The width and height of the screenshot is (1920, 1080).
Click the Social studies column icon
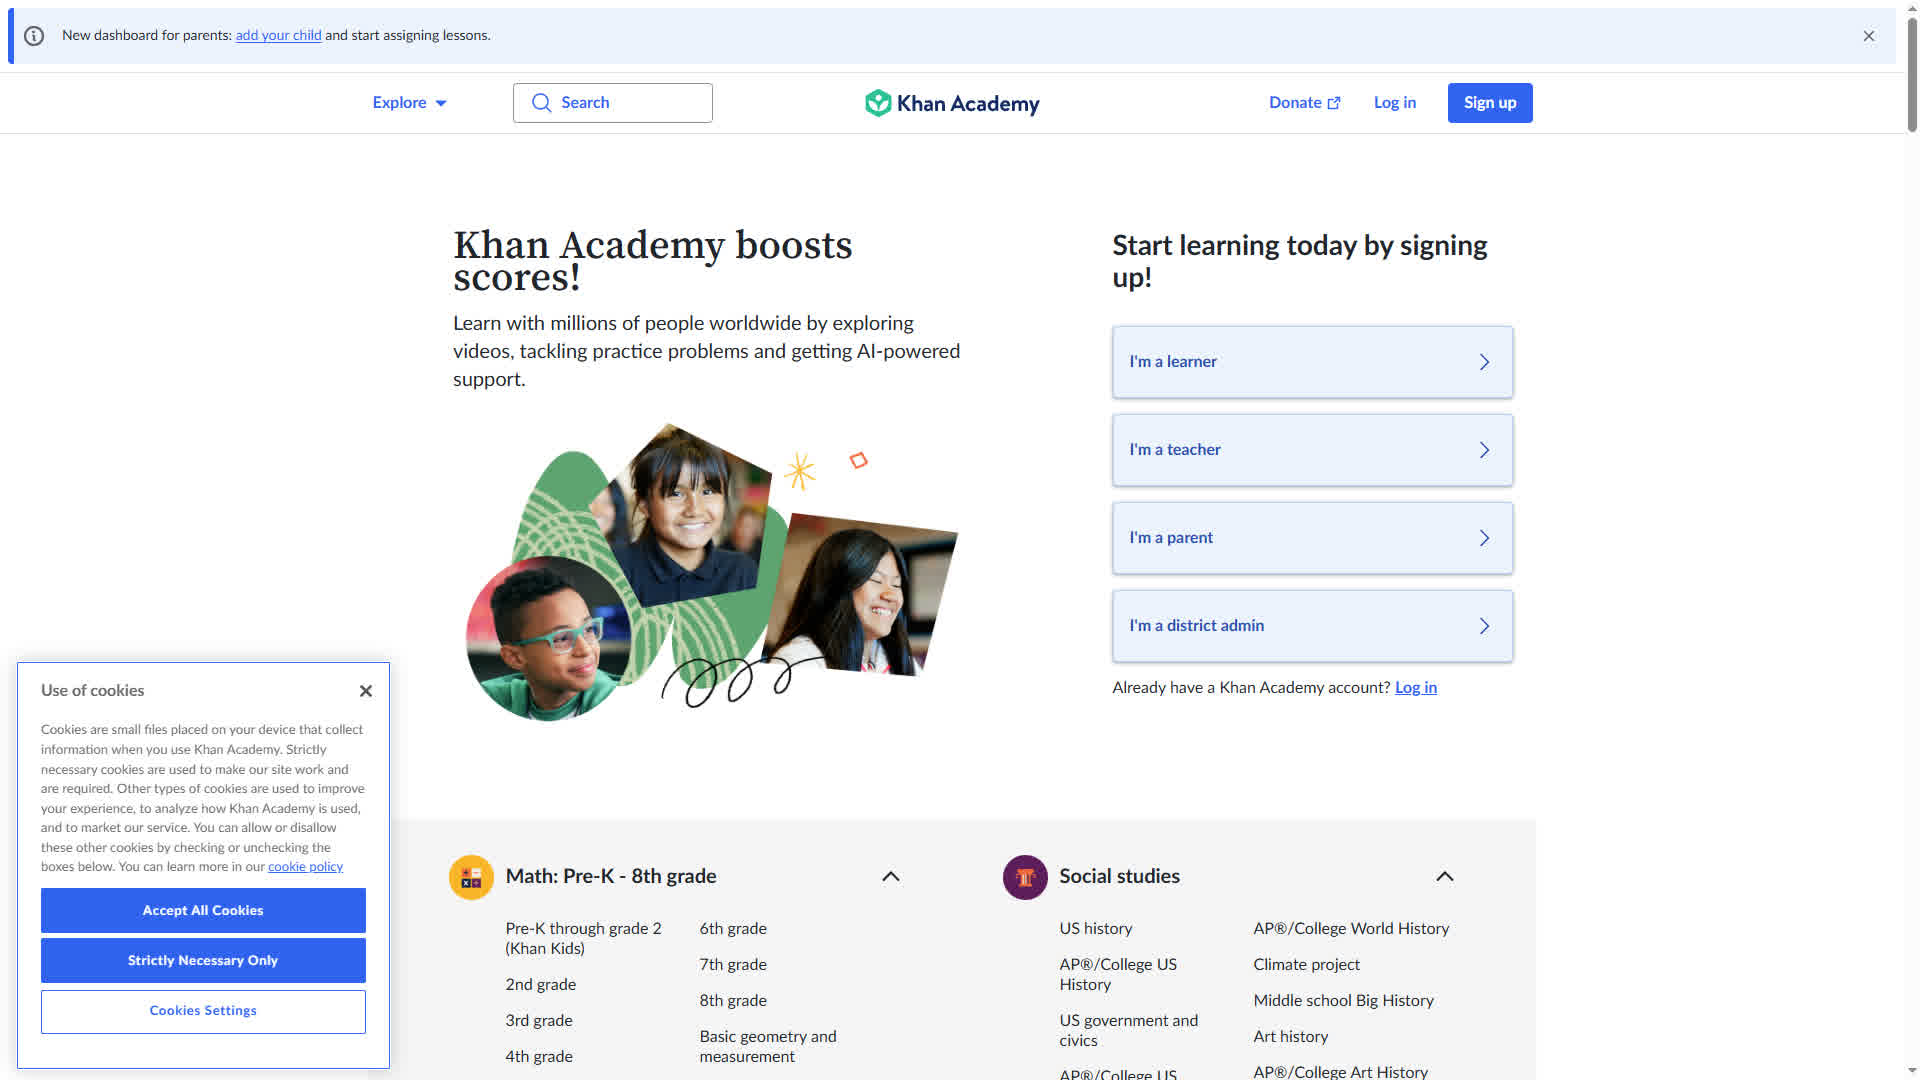point(1025,877)
